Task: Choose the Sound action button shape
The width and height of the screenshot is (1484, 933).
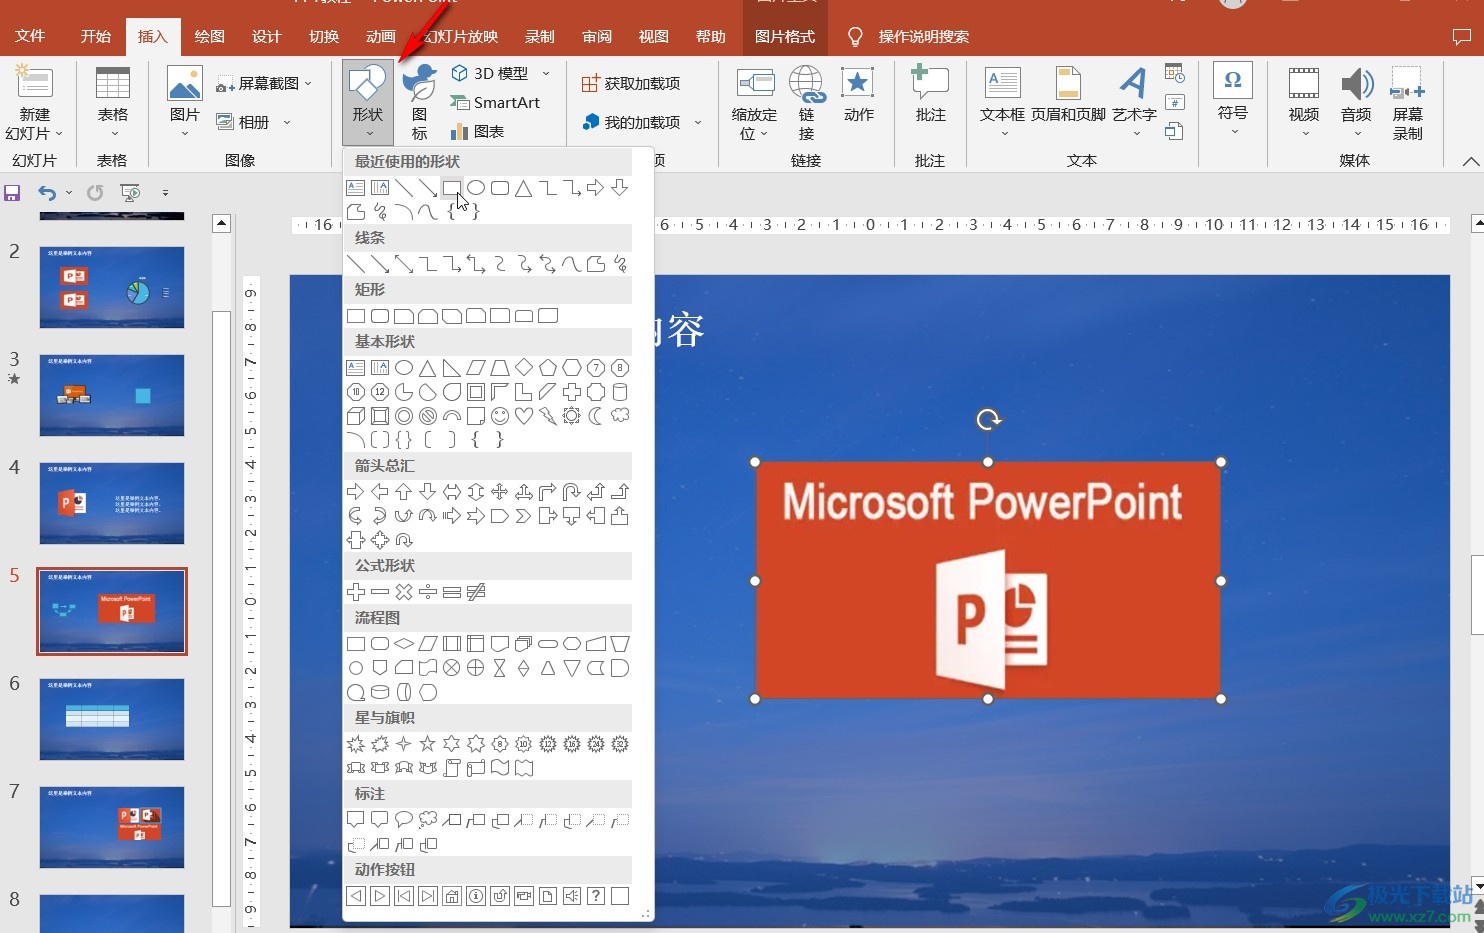Action: 572,896
